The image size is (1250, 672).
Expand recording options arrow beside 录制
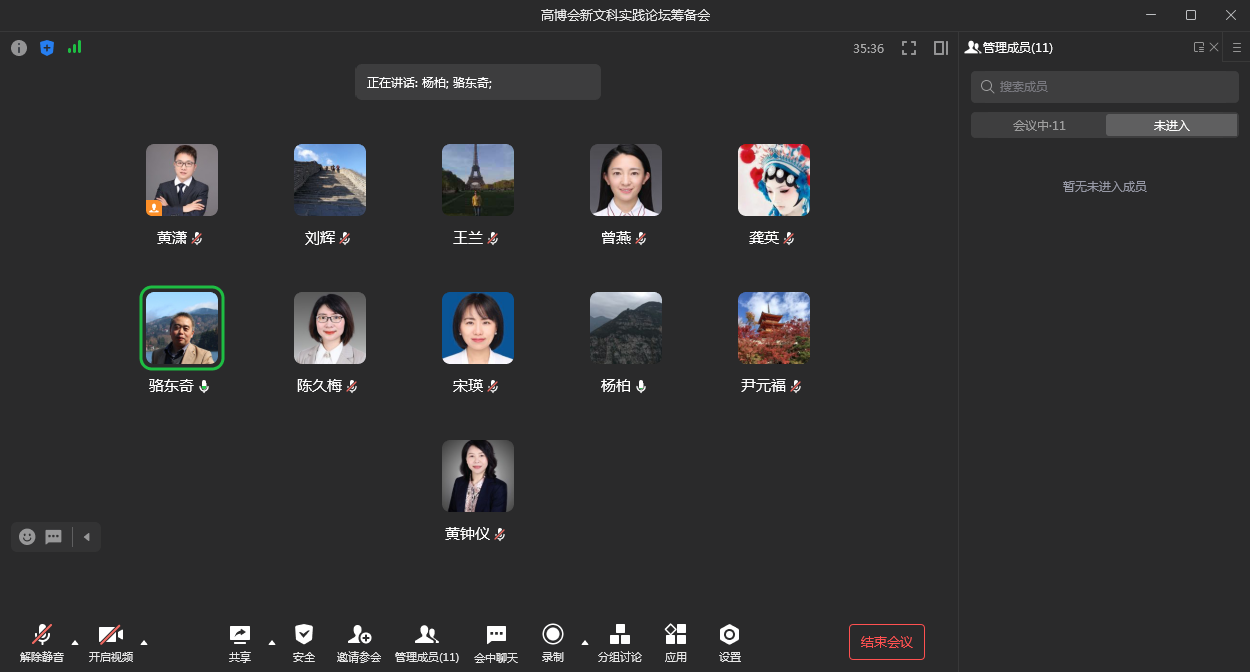point(585,642)
